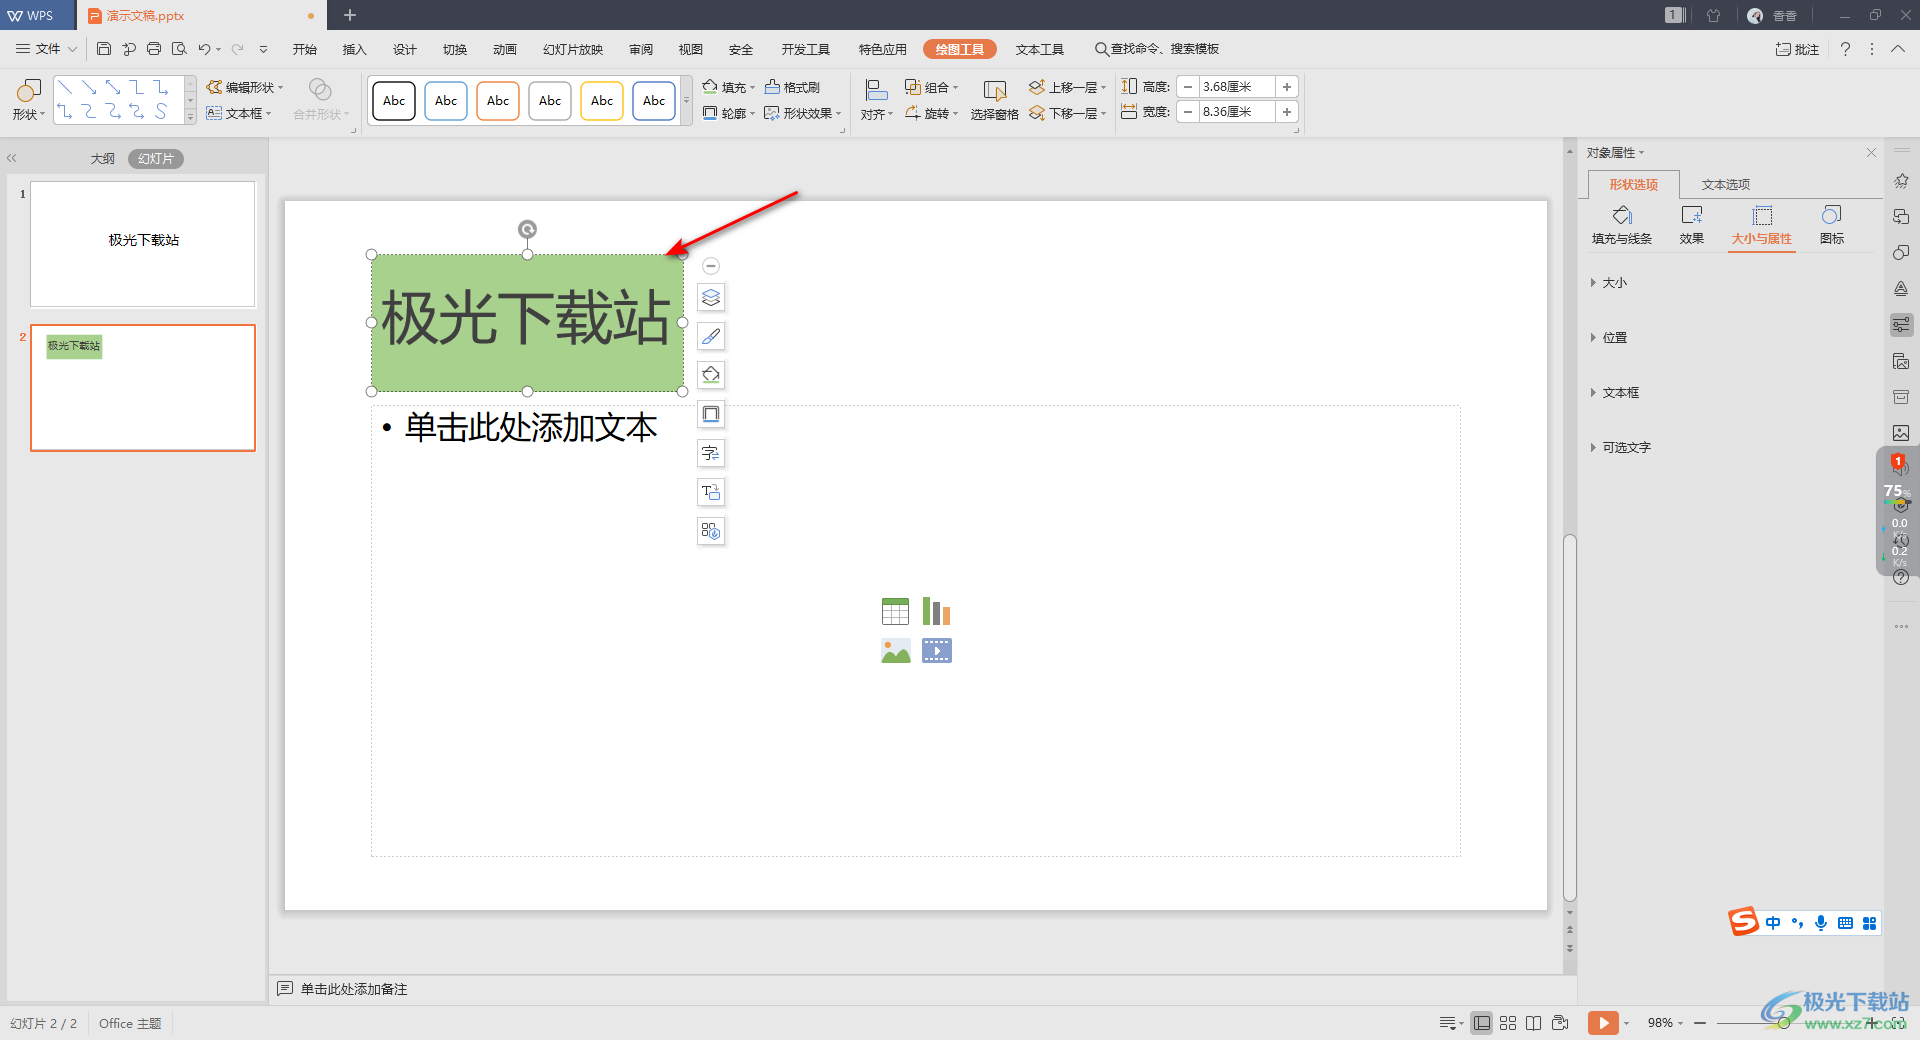Click 上移一层 bring forward
The height and width of the screenshot is (1040, 1920).
coord(1068,87)
